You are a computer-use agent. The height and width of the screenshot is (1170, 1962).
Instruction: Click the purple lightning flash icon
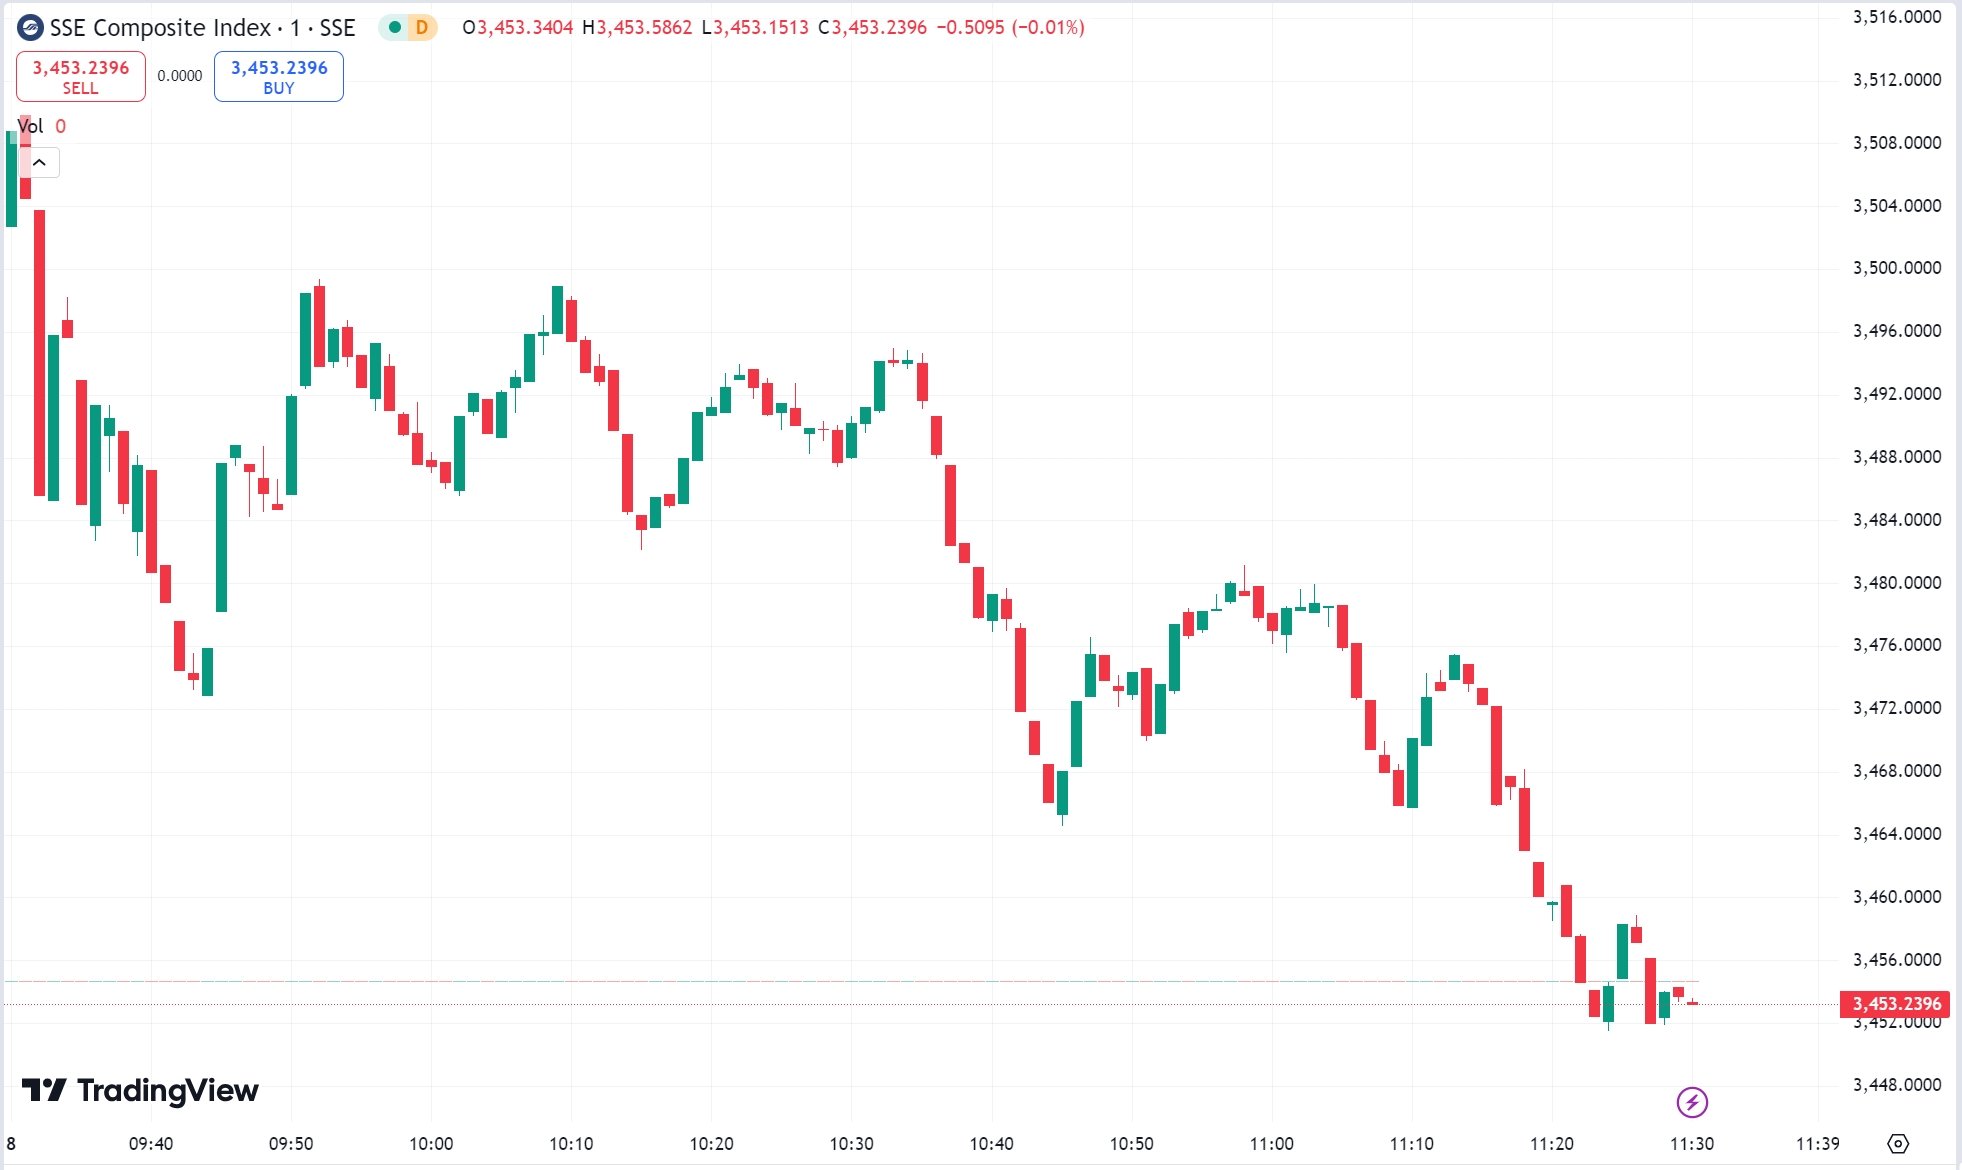tap(1692, 1102)
